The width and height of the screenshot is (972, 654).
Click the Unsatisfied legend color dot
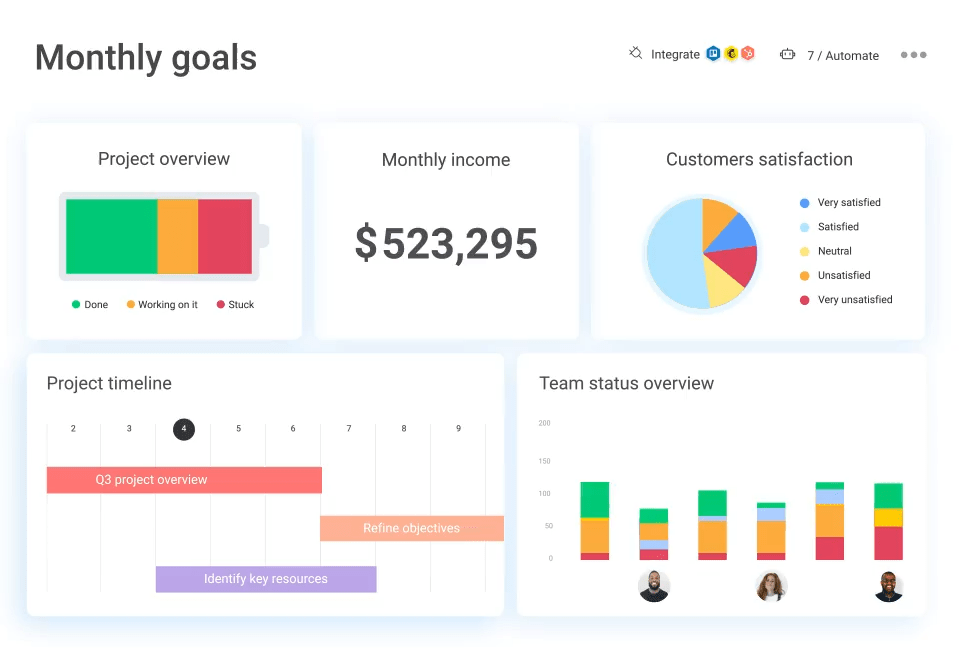(x=805, y=276)
